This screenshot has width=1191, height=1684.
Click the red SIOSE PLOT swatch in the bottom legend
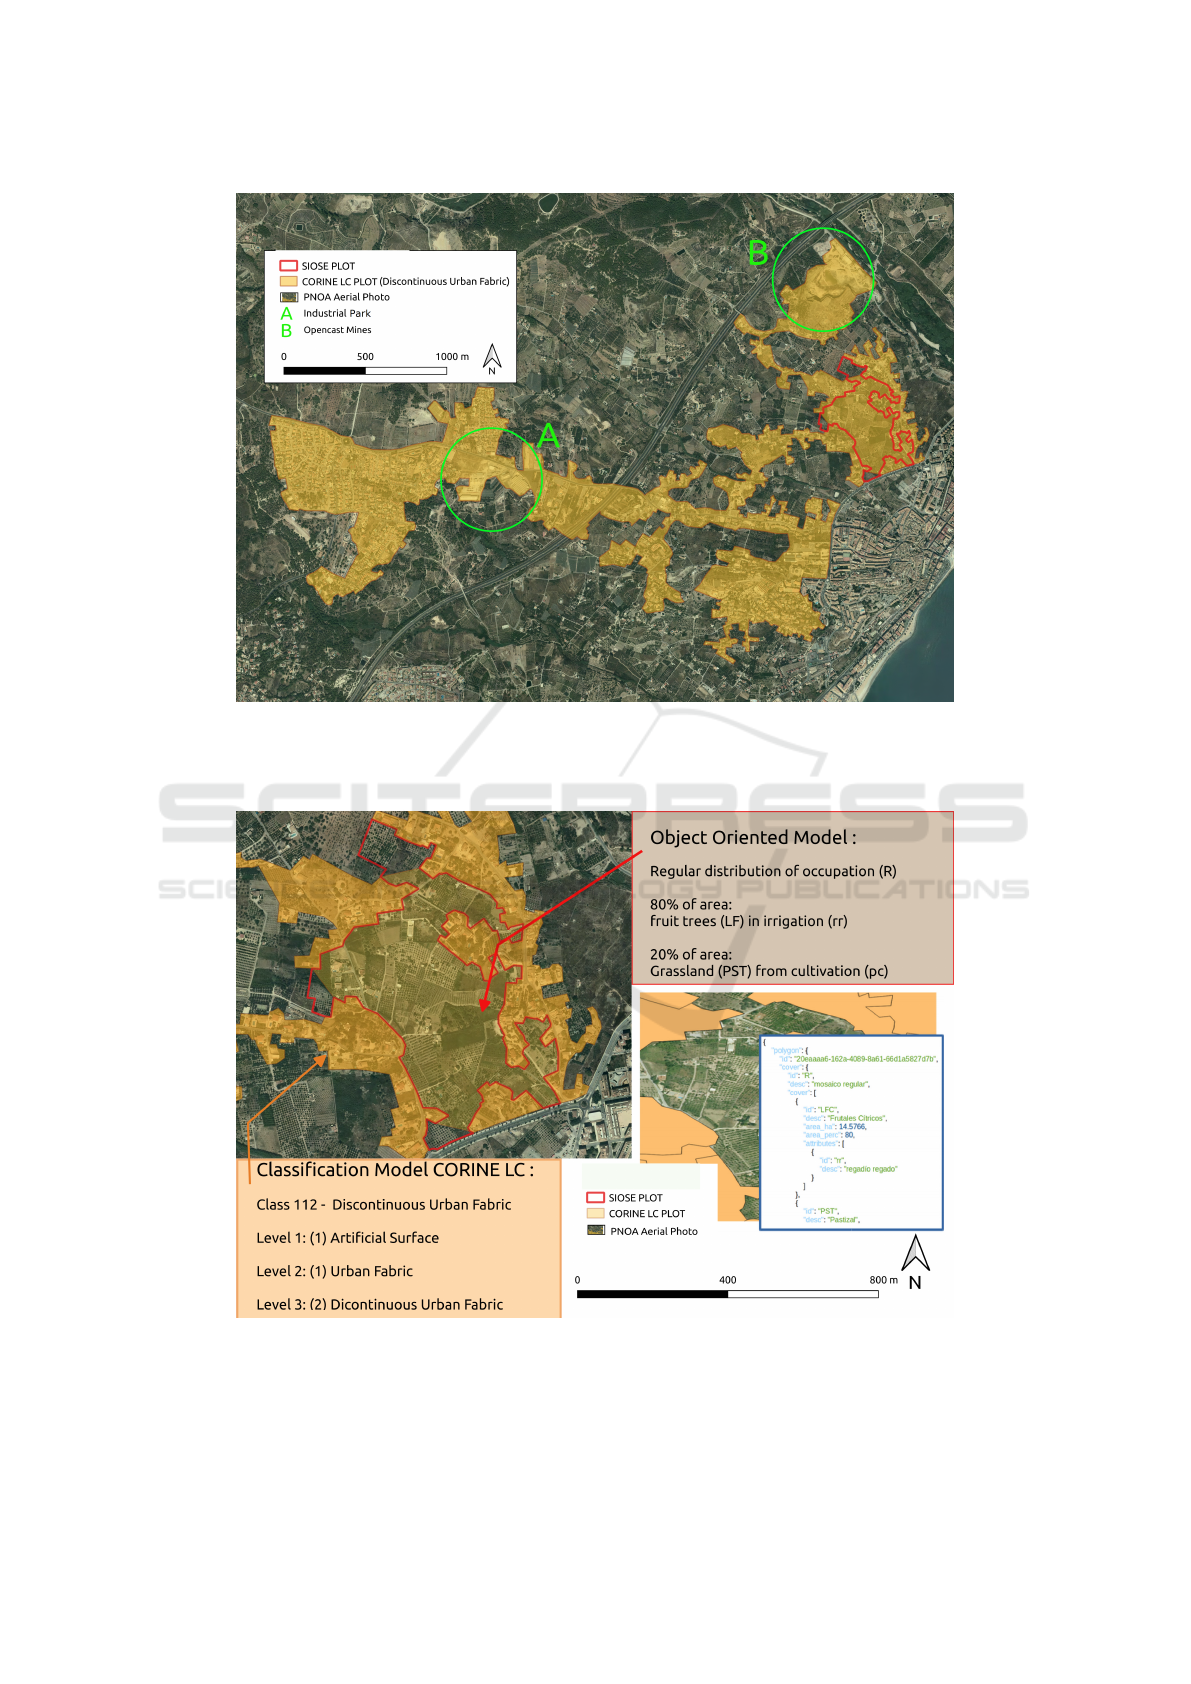(x=596, y=1197)
